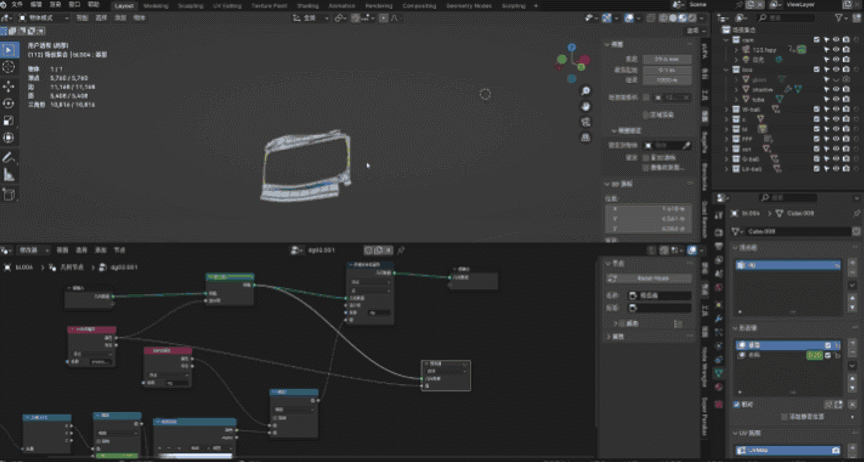Click the outliner search field
Screen dimensions: 864x462
[x=786, y=18]
